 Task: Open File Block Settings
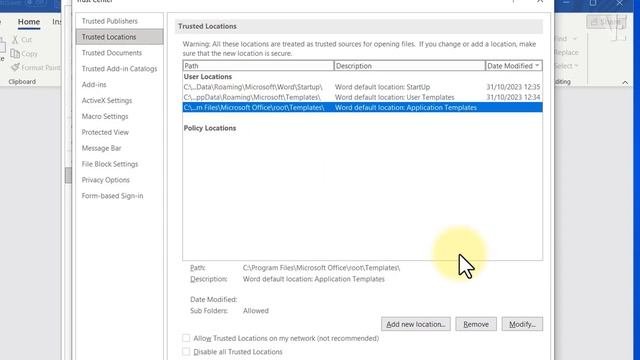tap(110, 164)
